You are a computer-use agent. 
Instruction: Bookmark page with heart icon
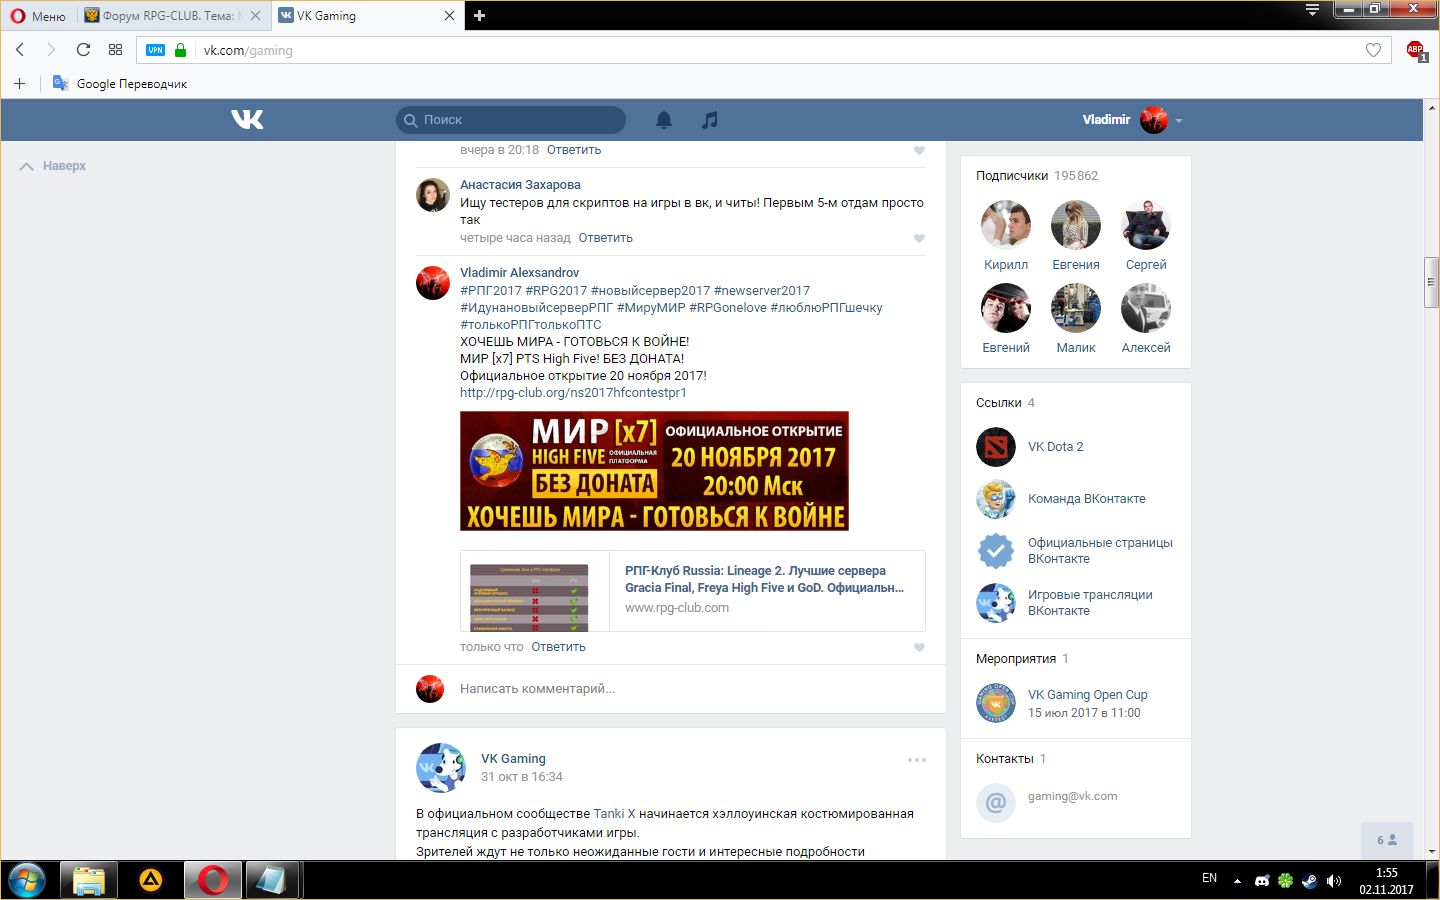[x=1373, y=50]
